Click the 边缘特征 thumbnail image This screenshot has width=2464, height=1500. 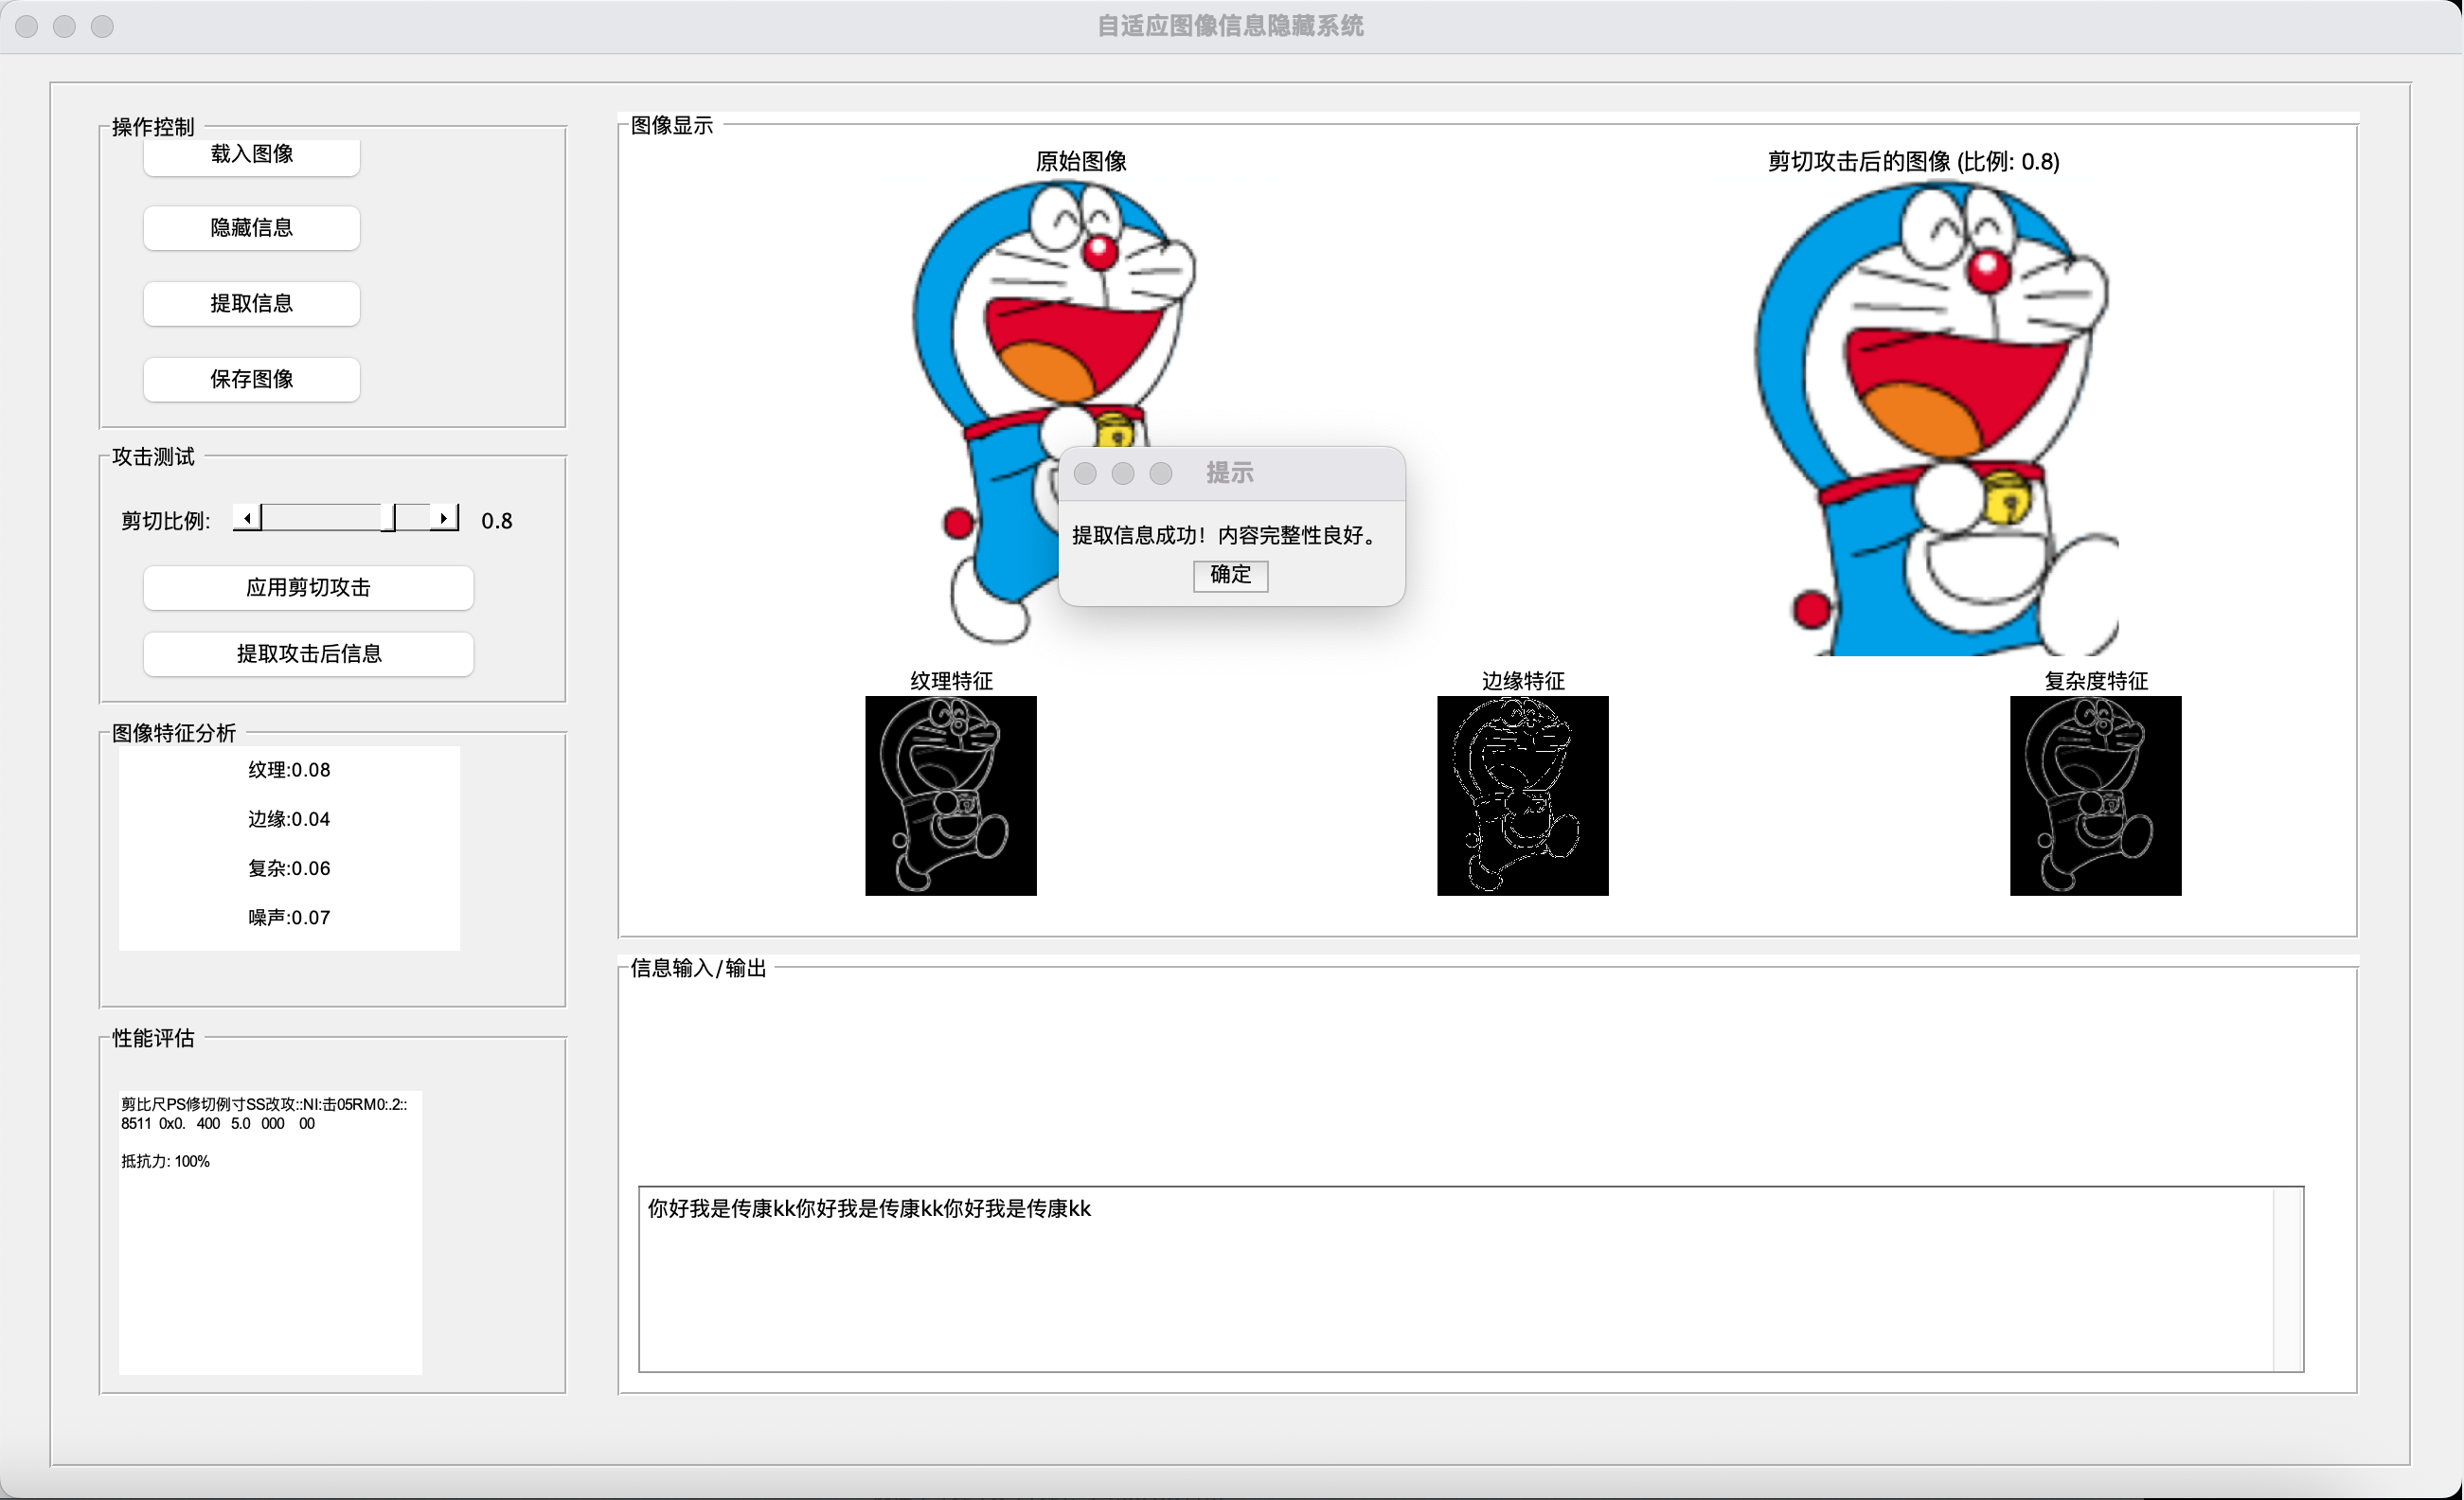(1522, 795)
